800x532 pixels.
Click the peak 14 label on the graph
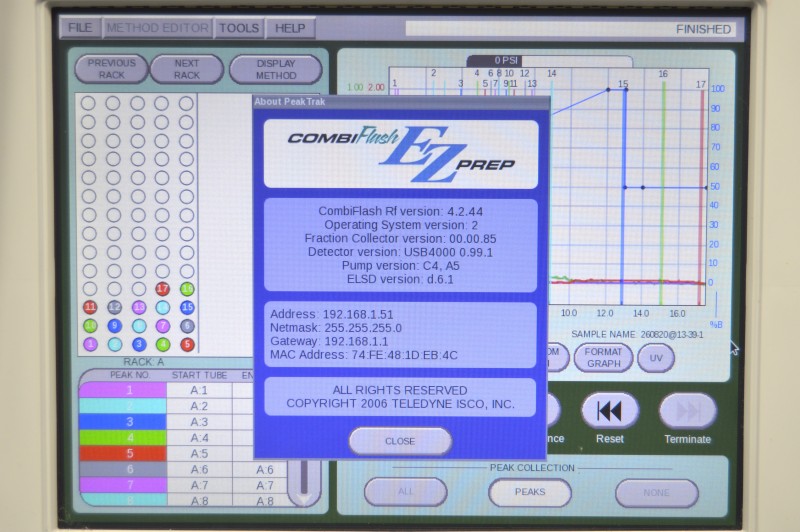tap(552, 73)
